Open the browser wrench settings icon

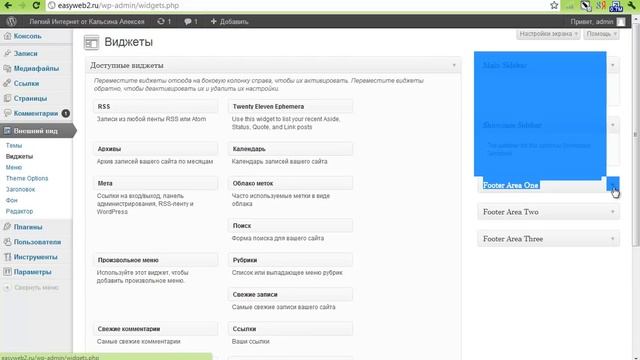632,5
